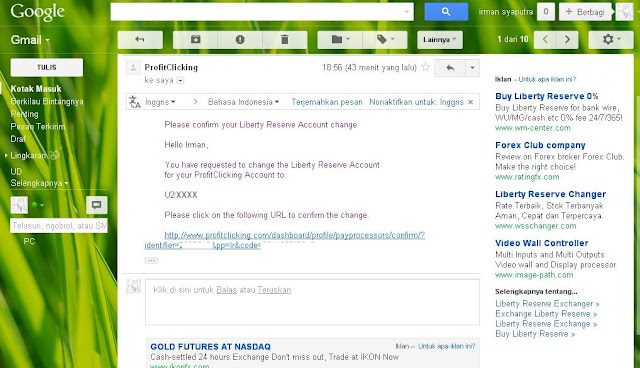Viewport: 640px width, 368px height.
Task: Open GOLD FUTURES AT NASDAQ ad
Action: 210,347
